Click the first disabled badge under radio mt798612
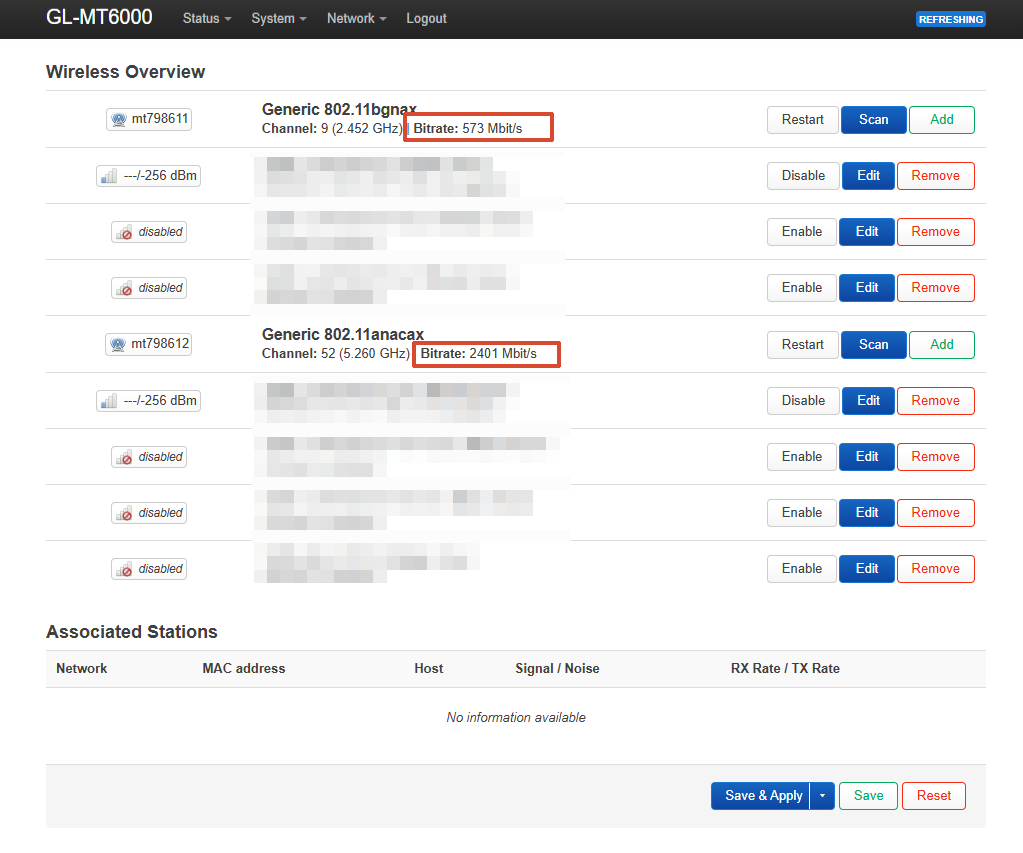Viewport: 1023px width, 853px height. (149, 457)
